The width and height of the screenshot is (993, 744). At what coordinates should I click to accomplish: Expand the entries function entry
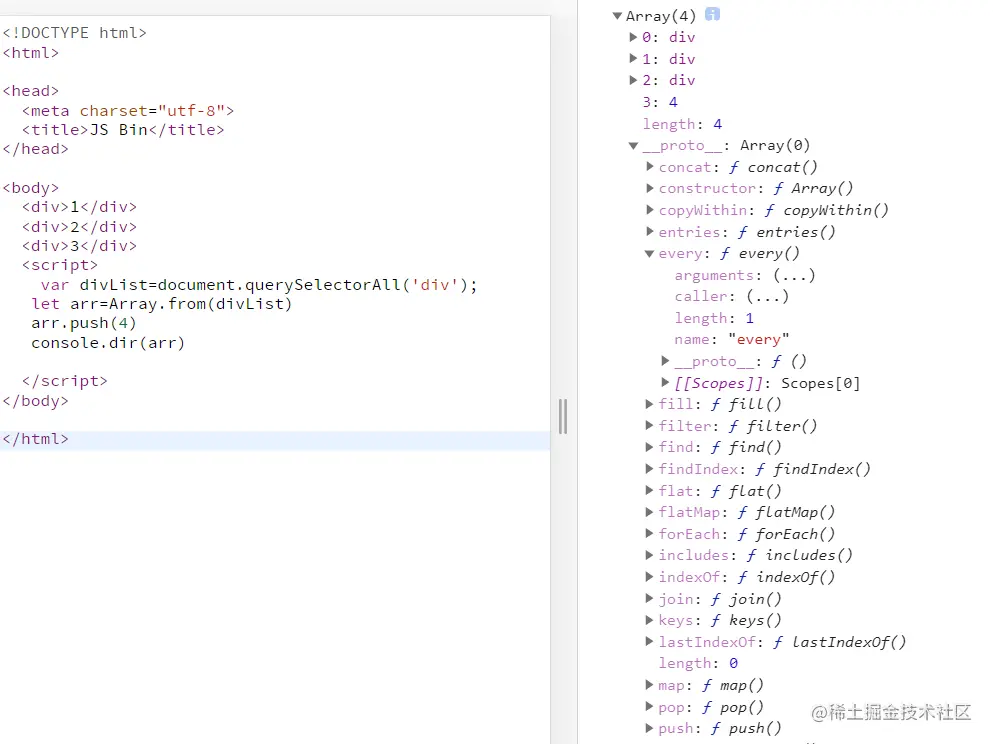tap(650, 232)
